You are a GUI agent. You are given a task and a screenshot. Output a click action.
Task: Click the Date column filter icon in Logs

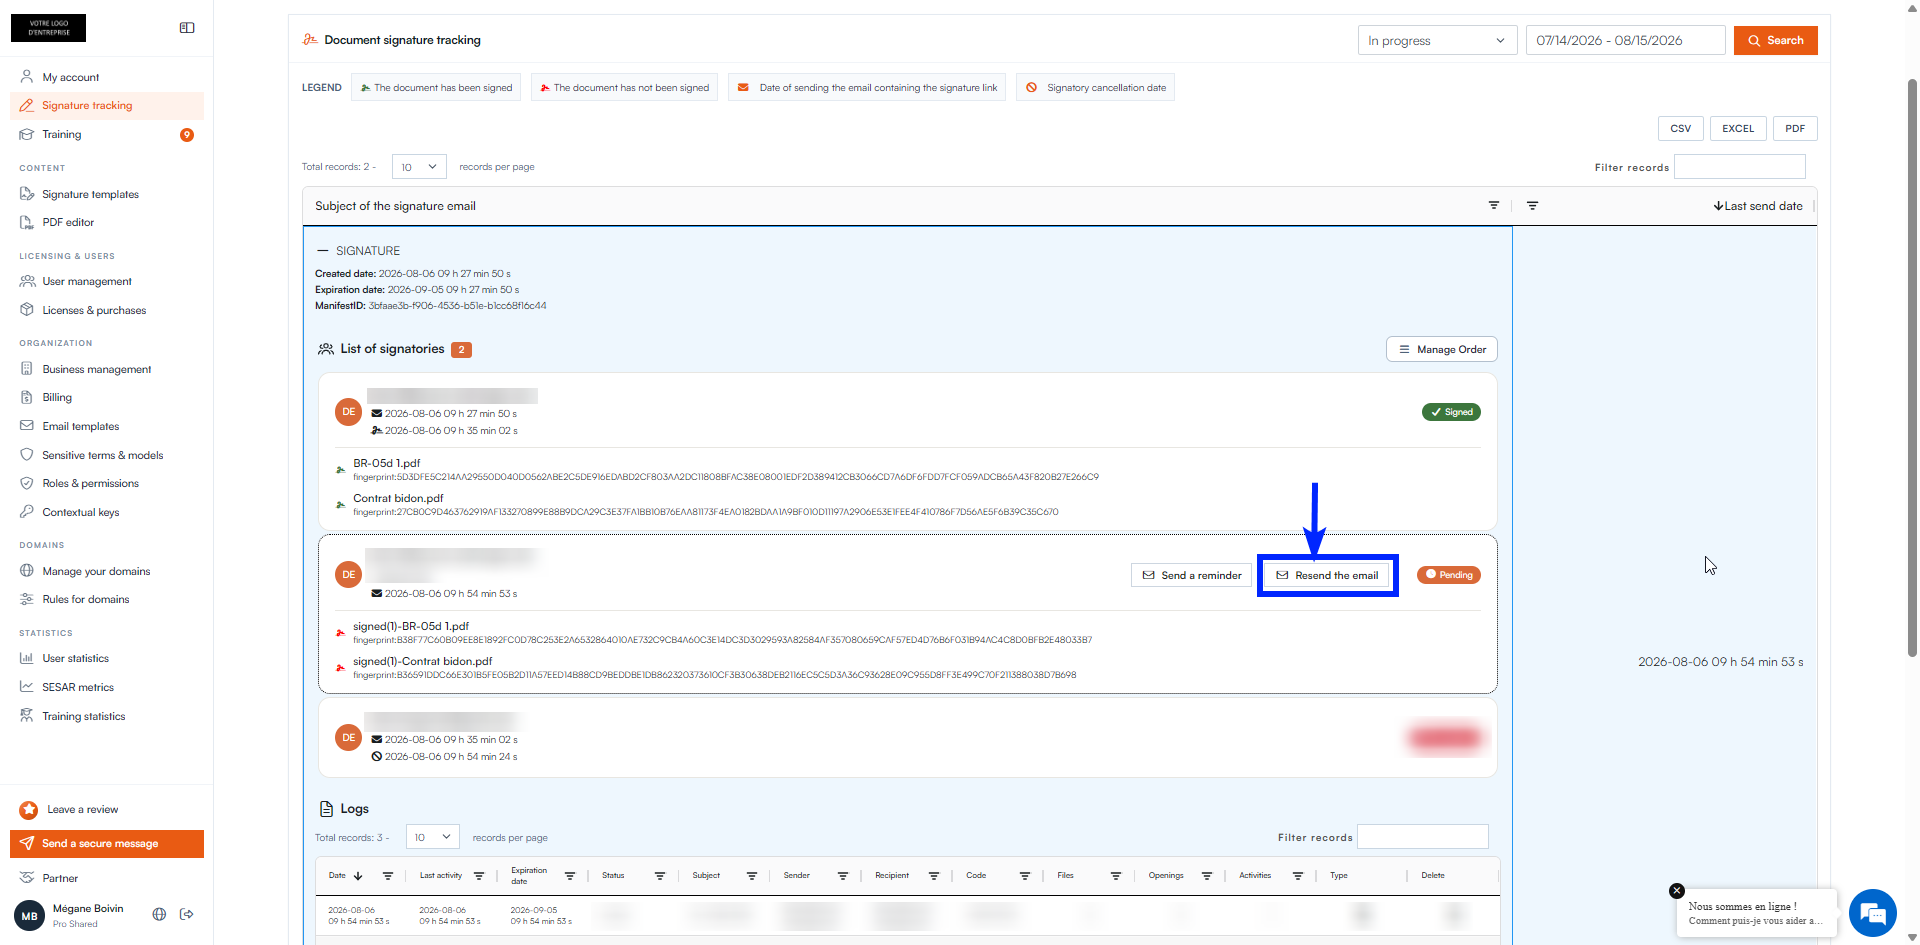point(388,876)
